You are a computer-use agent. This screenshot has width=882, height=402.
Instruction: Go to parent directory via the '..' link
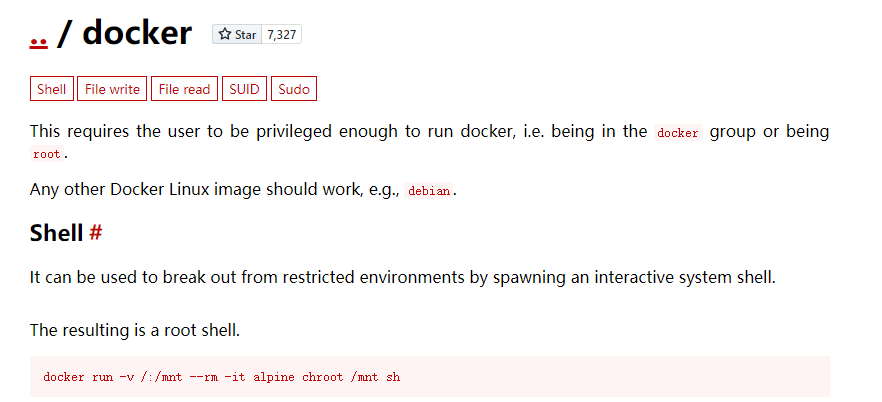[x=38, y=39]
